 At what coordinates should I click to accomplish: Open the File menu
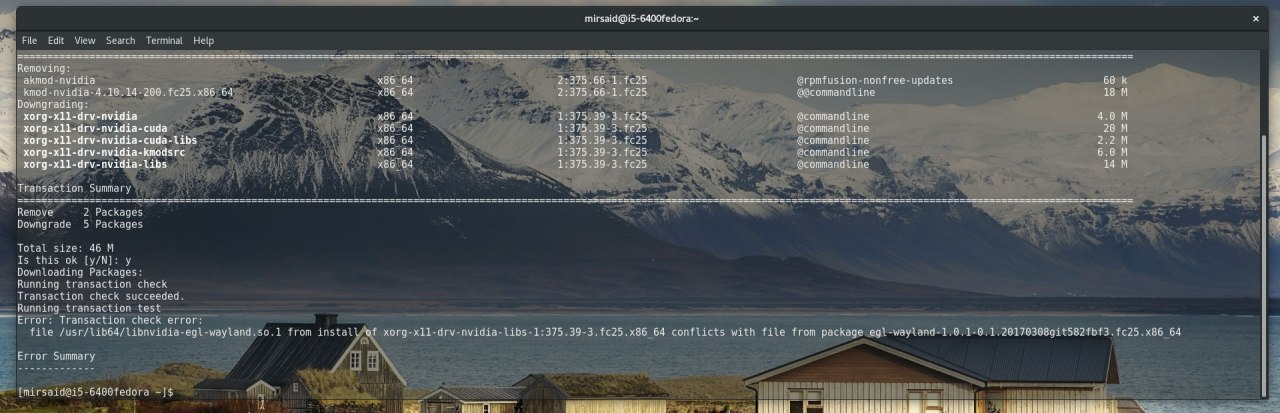pos(29,41)
